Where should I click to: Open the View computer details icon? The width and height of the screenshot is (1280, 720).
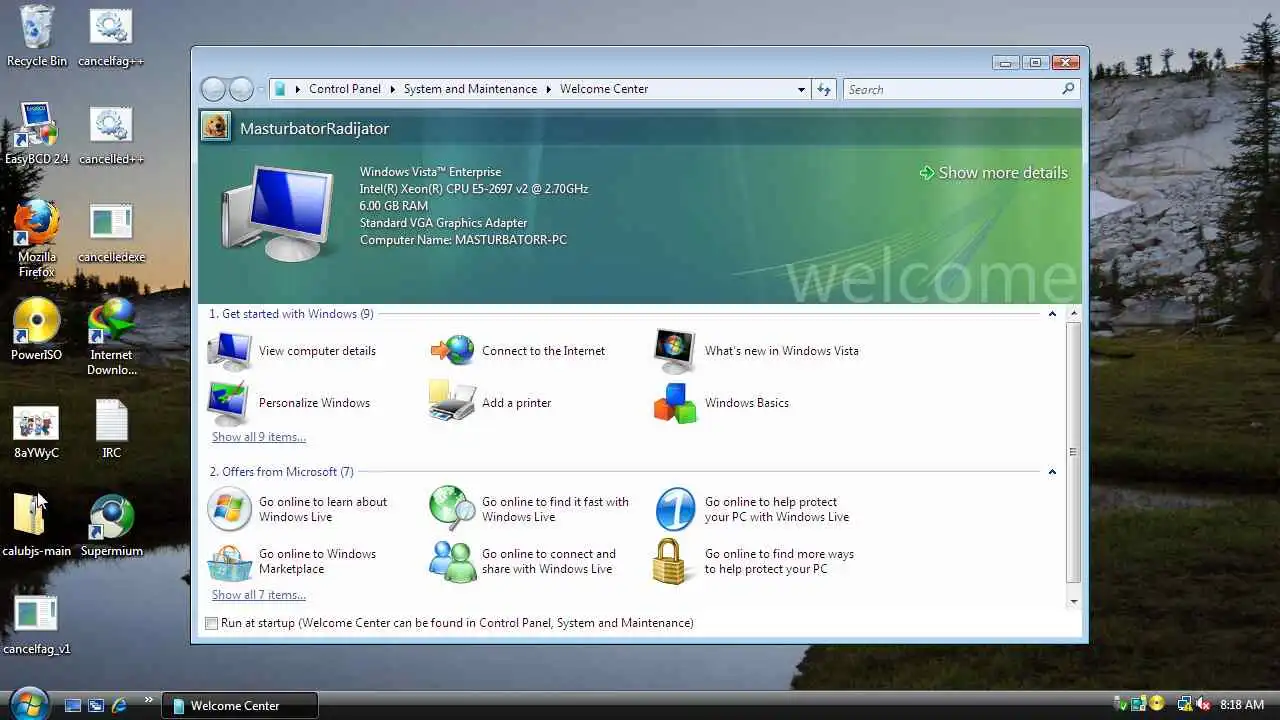(230, 351)
